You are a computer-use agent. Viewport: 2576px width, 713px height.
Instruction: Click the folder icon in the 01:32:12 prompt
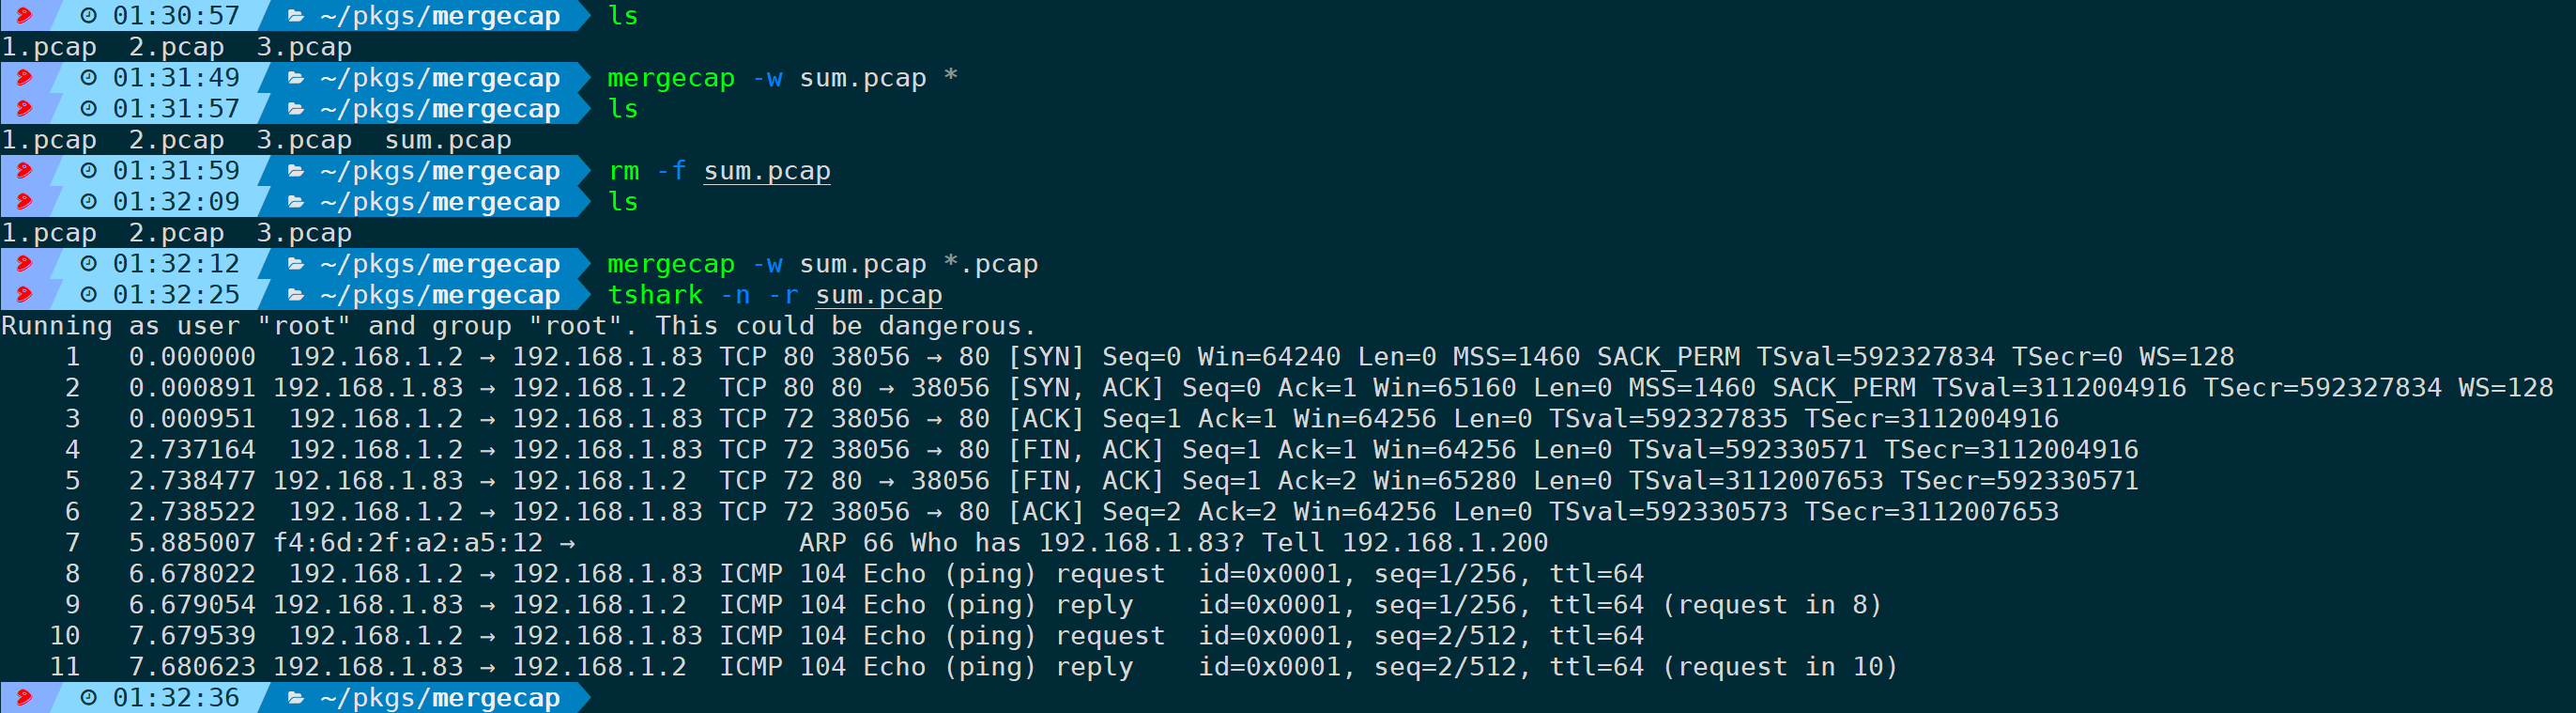pyautogui.click(x=296, y=264)
